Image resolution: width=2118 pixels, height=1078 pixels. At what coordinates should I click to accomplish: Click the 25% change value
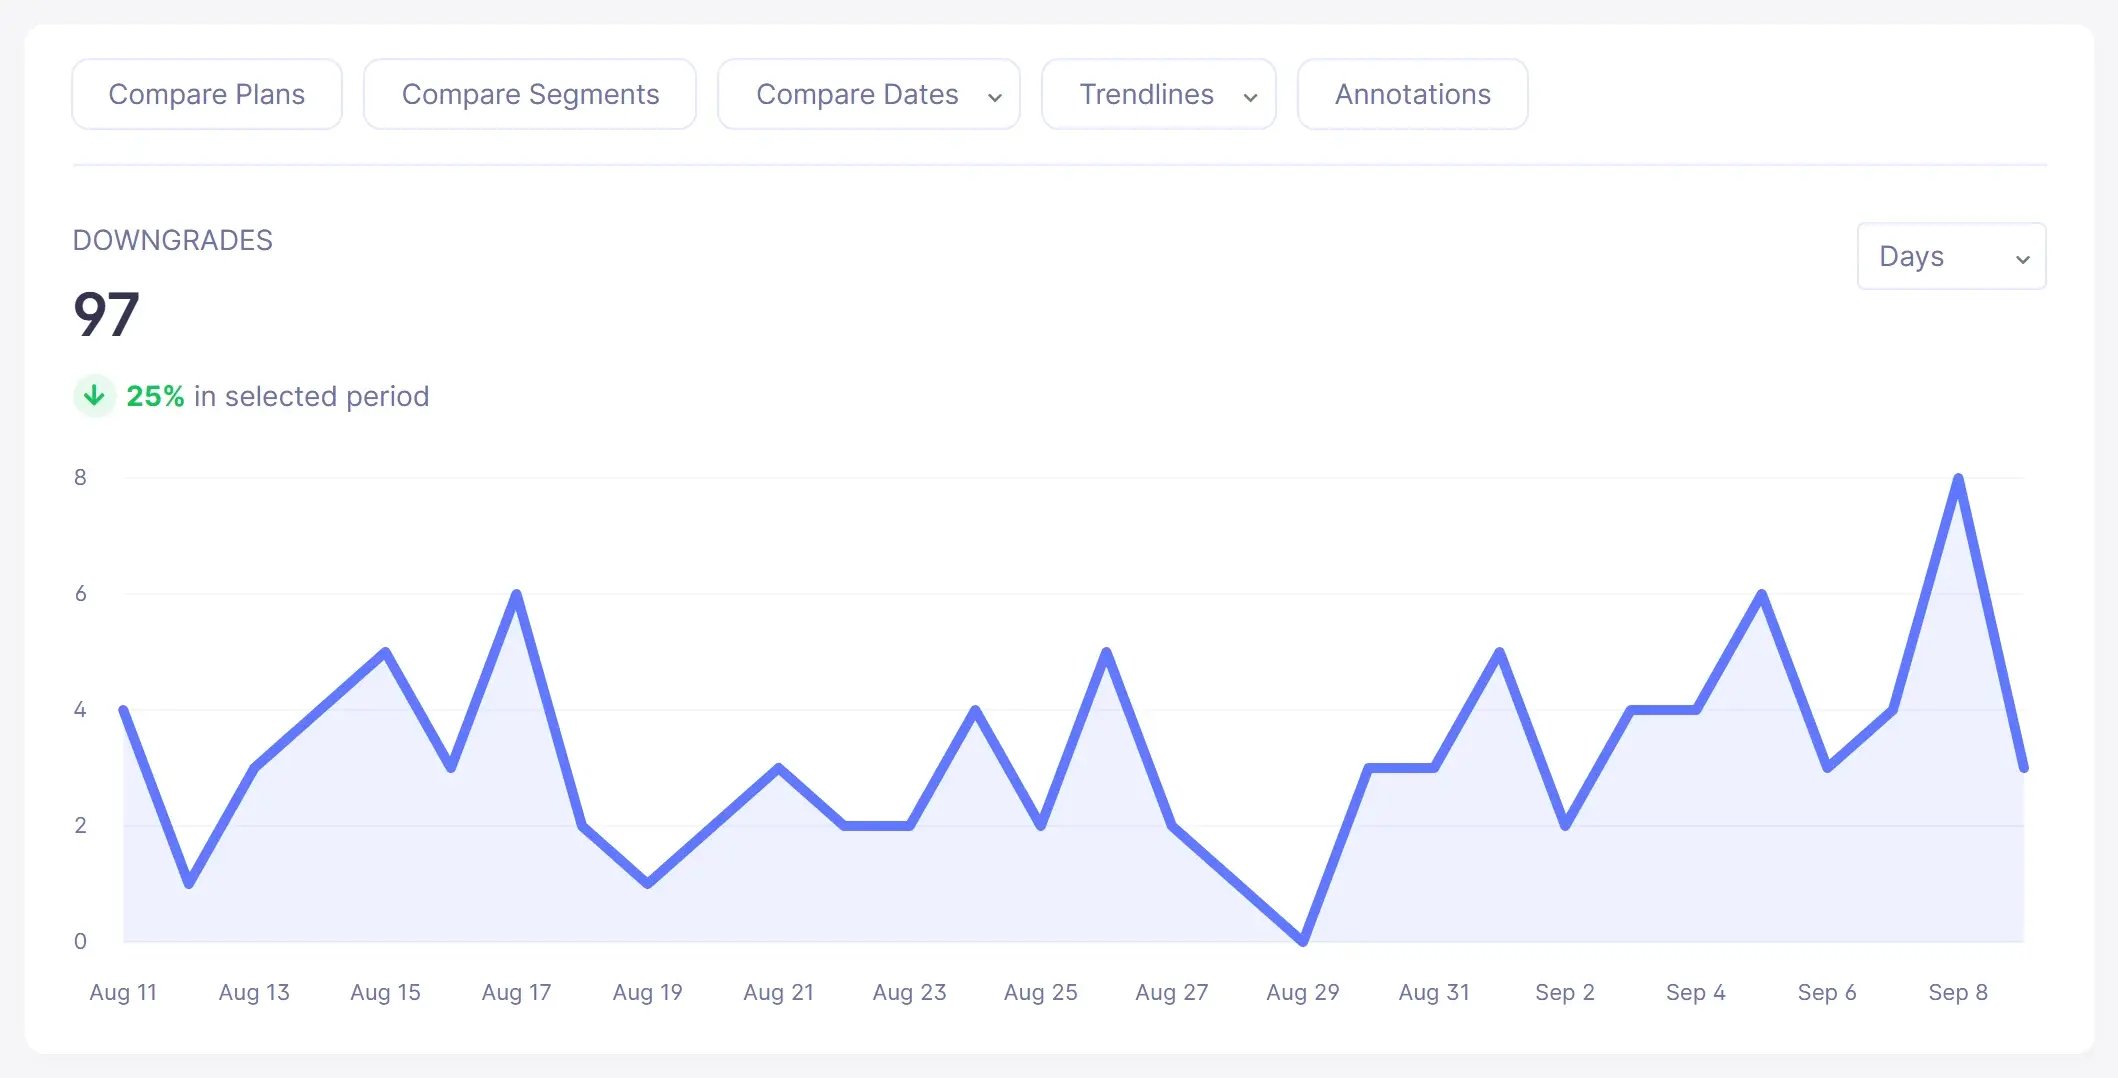(x=155, y=396)
